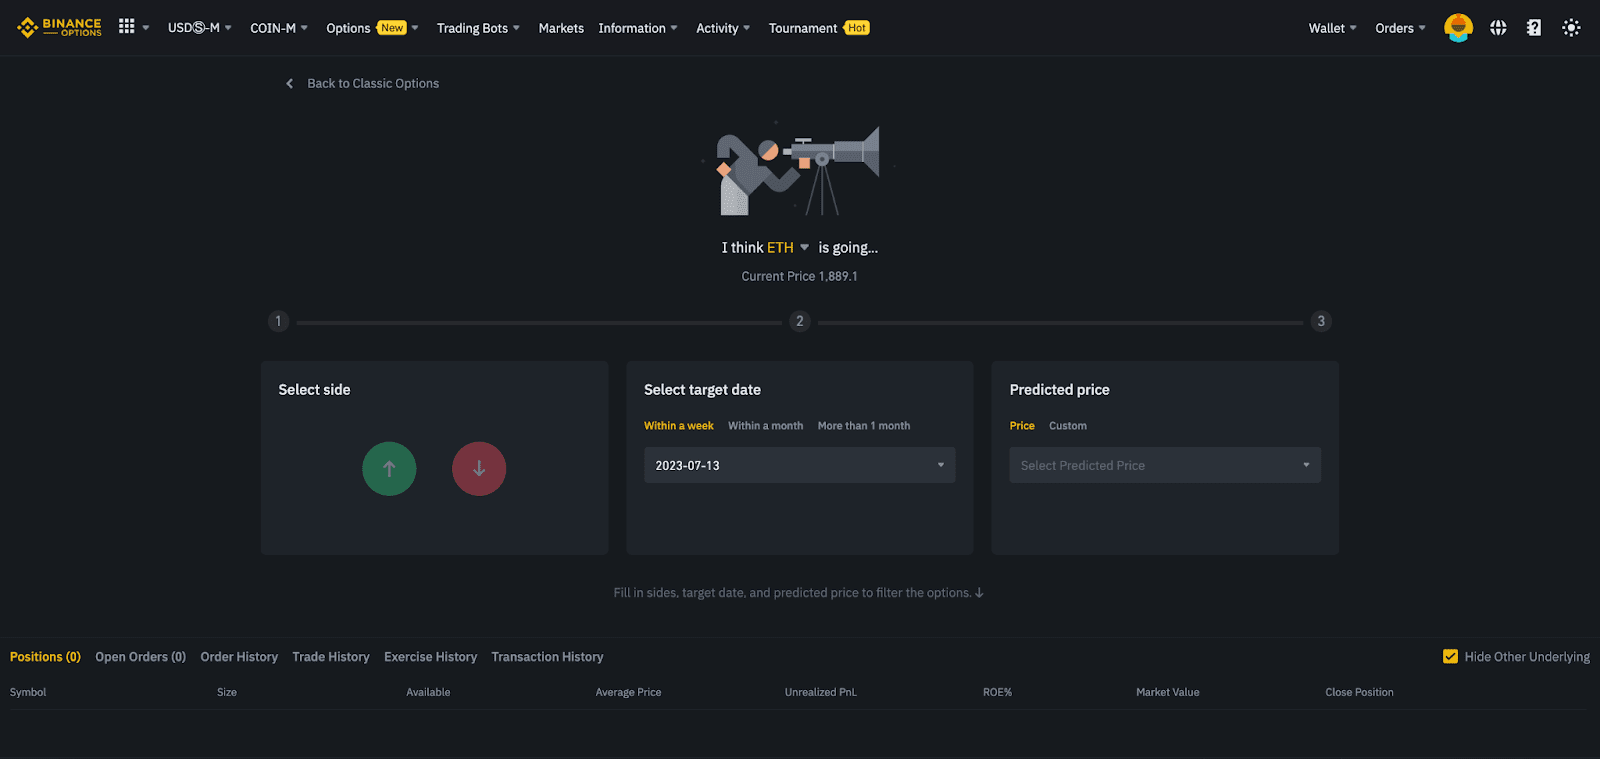View the Transaction History tab

tap(547, 657)
